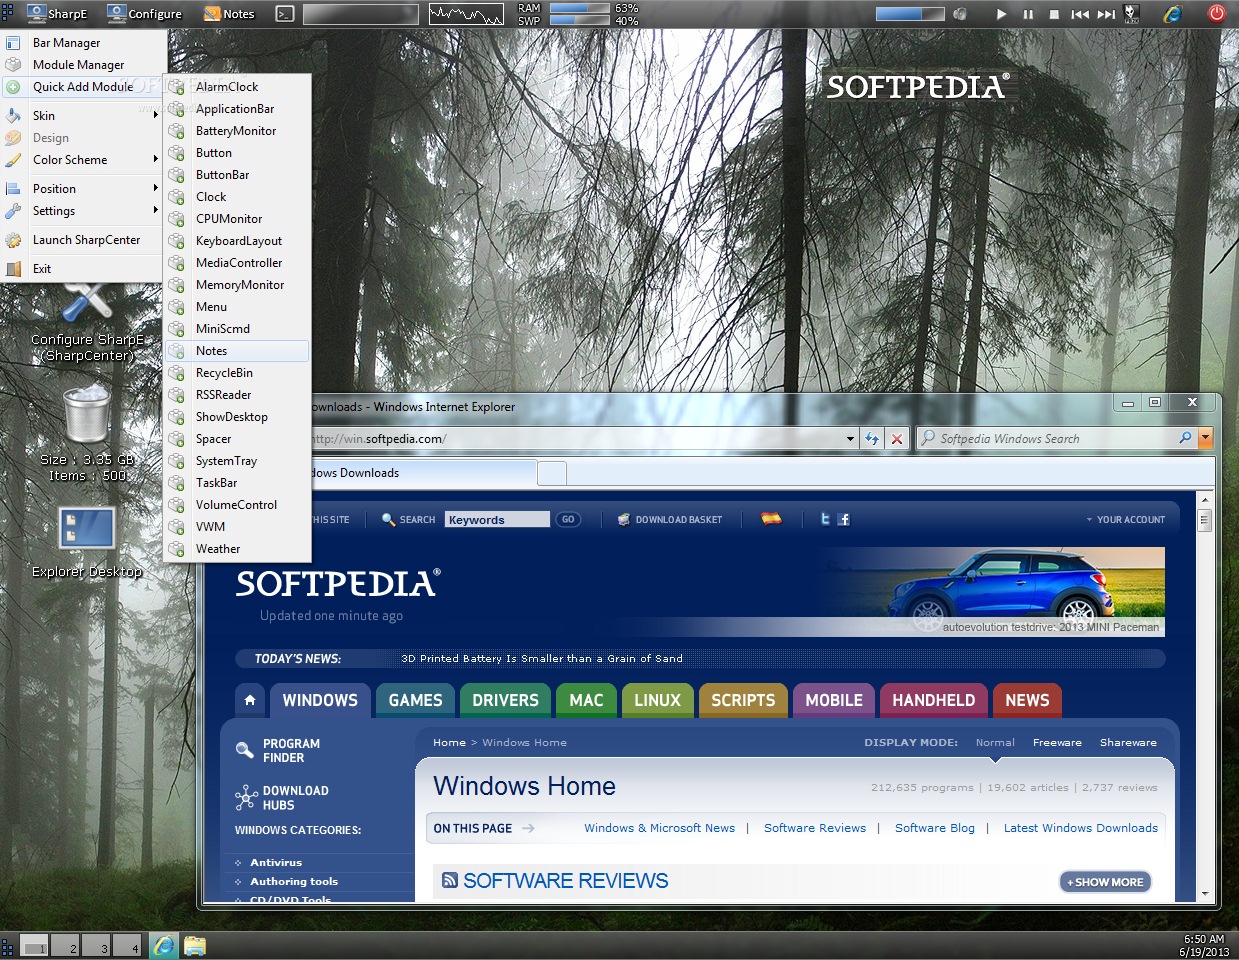Open Bar Manager from the menu

click(x=83, y=43)
